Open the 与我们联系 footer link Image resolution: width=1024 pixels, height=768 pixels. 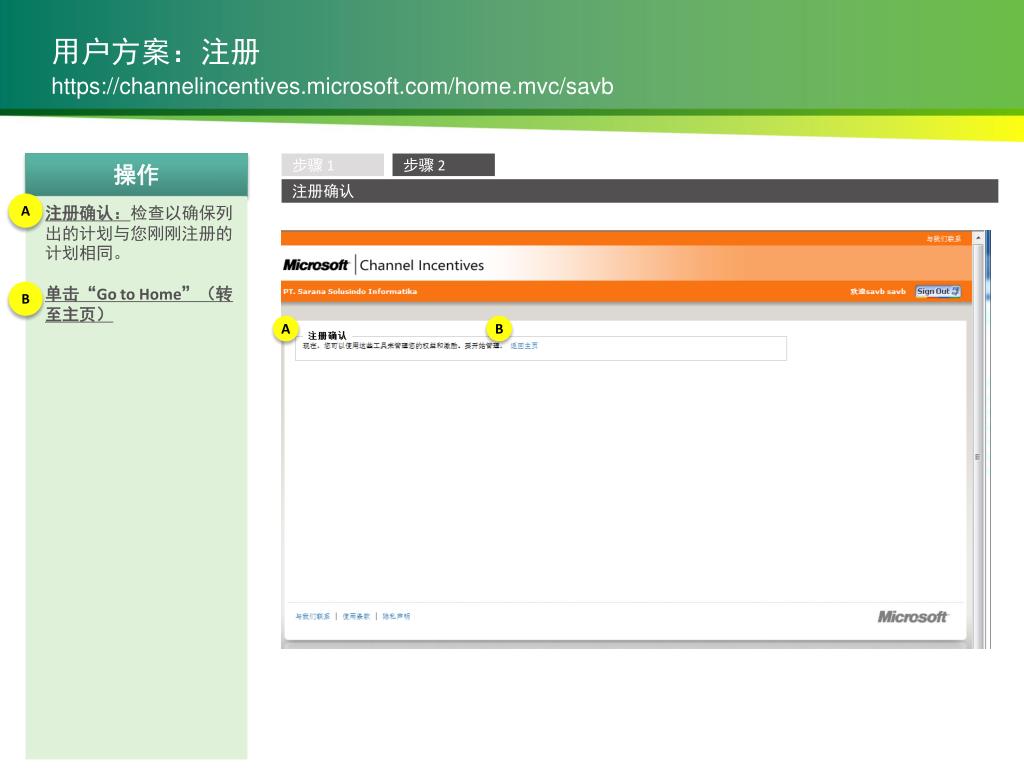pyautogui.click(x=313, y=616)
